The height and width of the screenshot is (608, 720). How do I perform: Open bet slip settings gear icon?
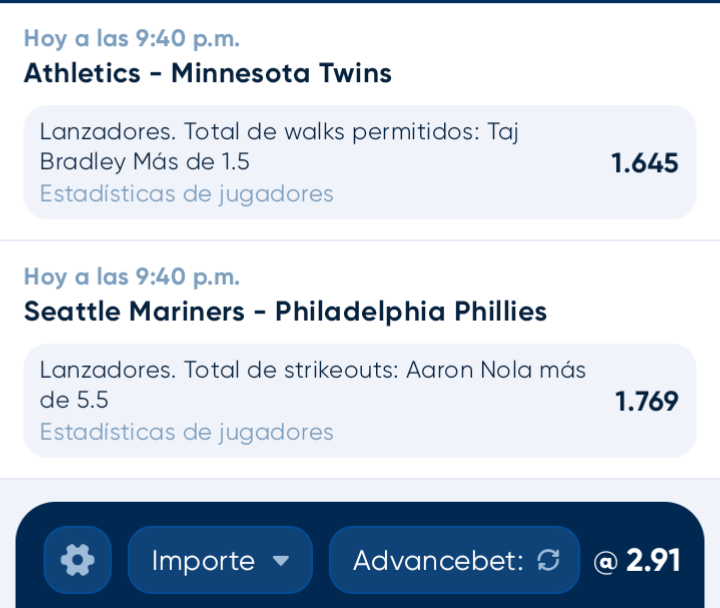tap(78, 560)
